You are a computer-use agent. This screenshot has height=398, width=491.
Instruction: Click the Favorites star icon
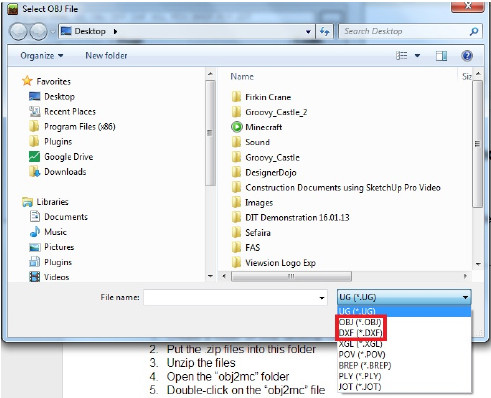point(27,81)
